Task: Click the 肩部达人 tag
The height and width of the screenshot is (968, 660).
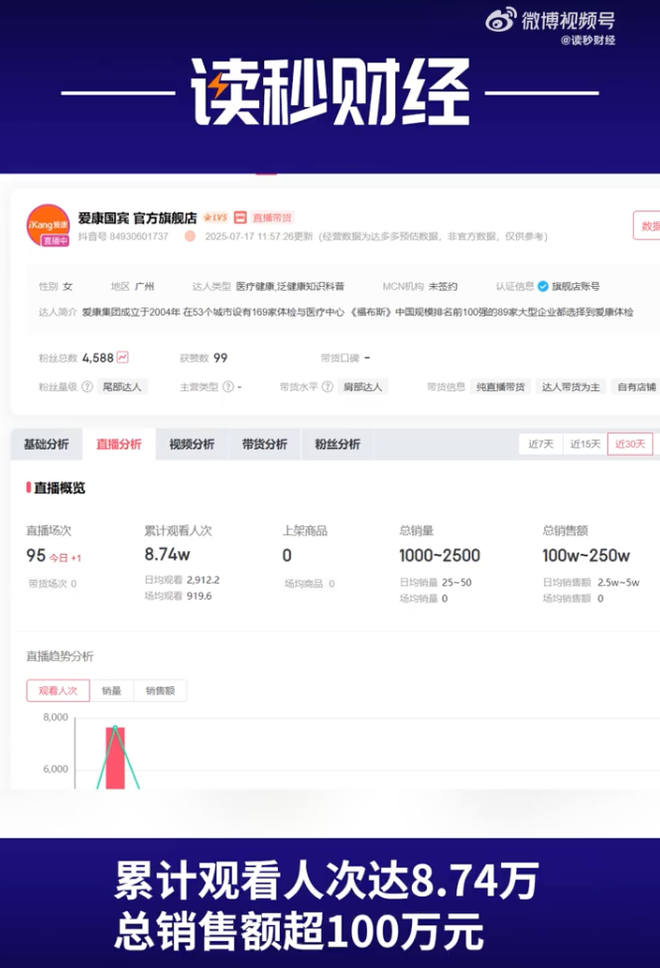Action: [x=362, y=386]
